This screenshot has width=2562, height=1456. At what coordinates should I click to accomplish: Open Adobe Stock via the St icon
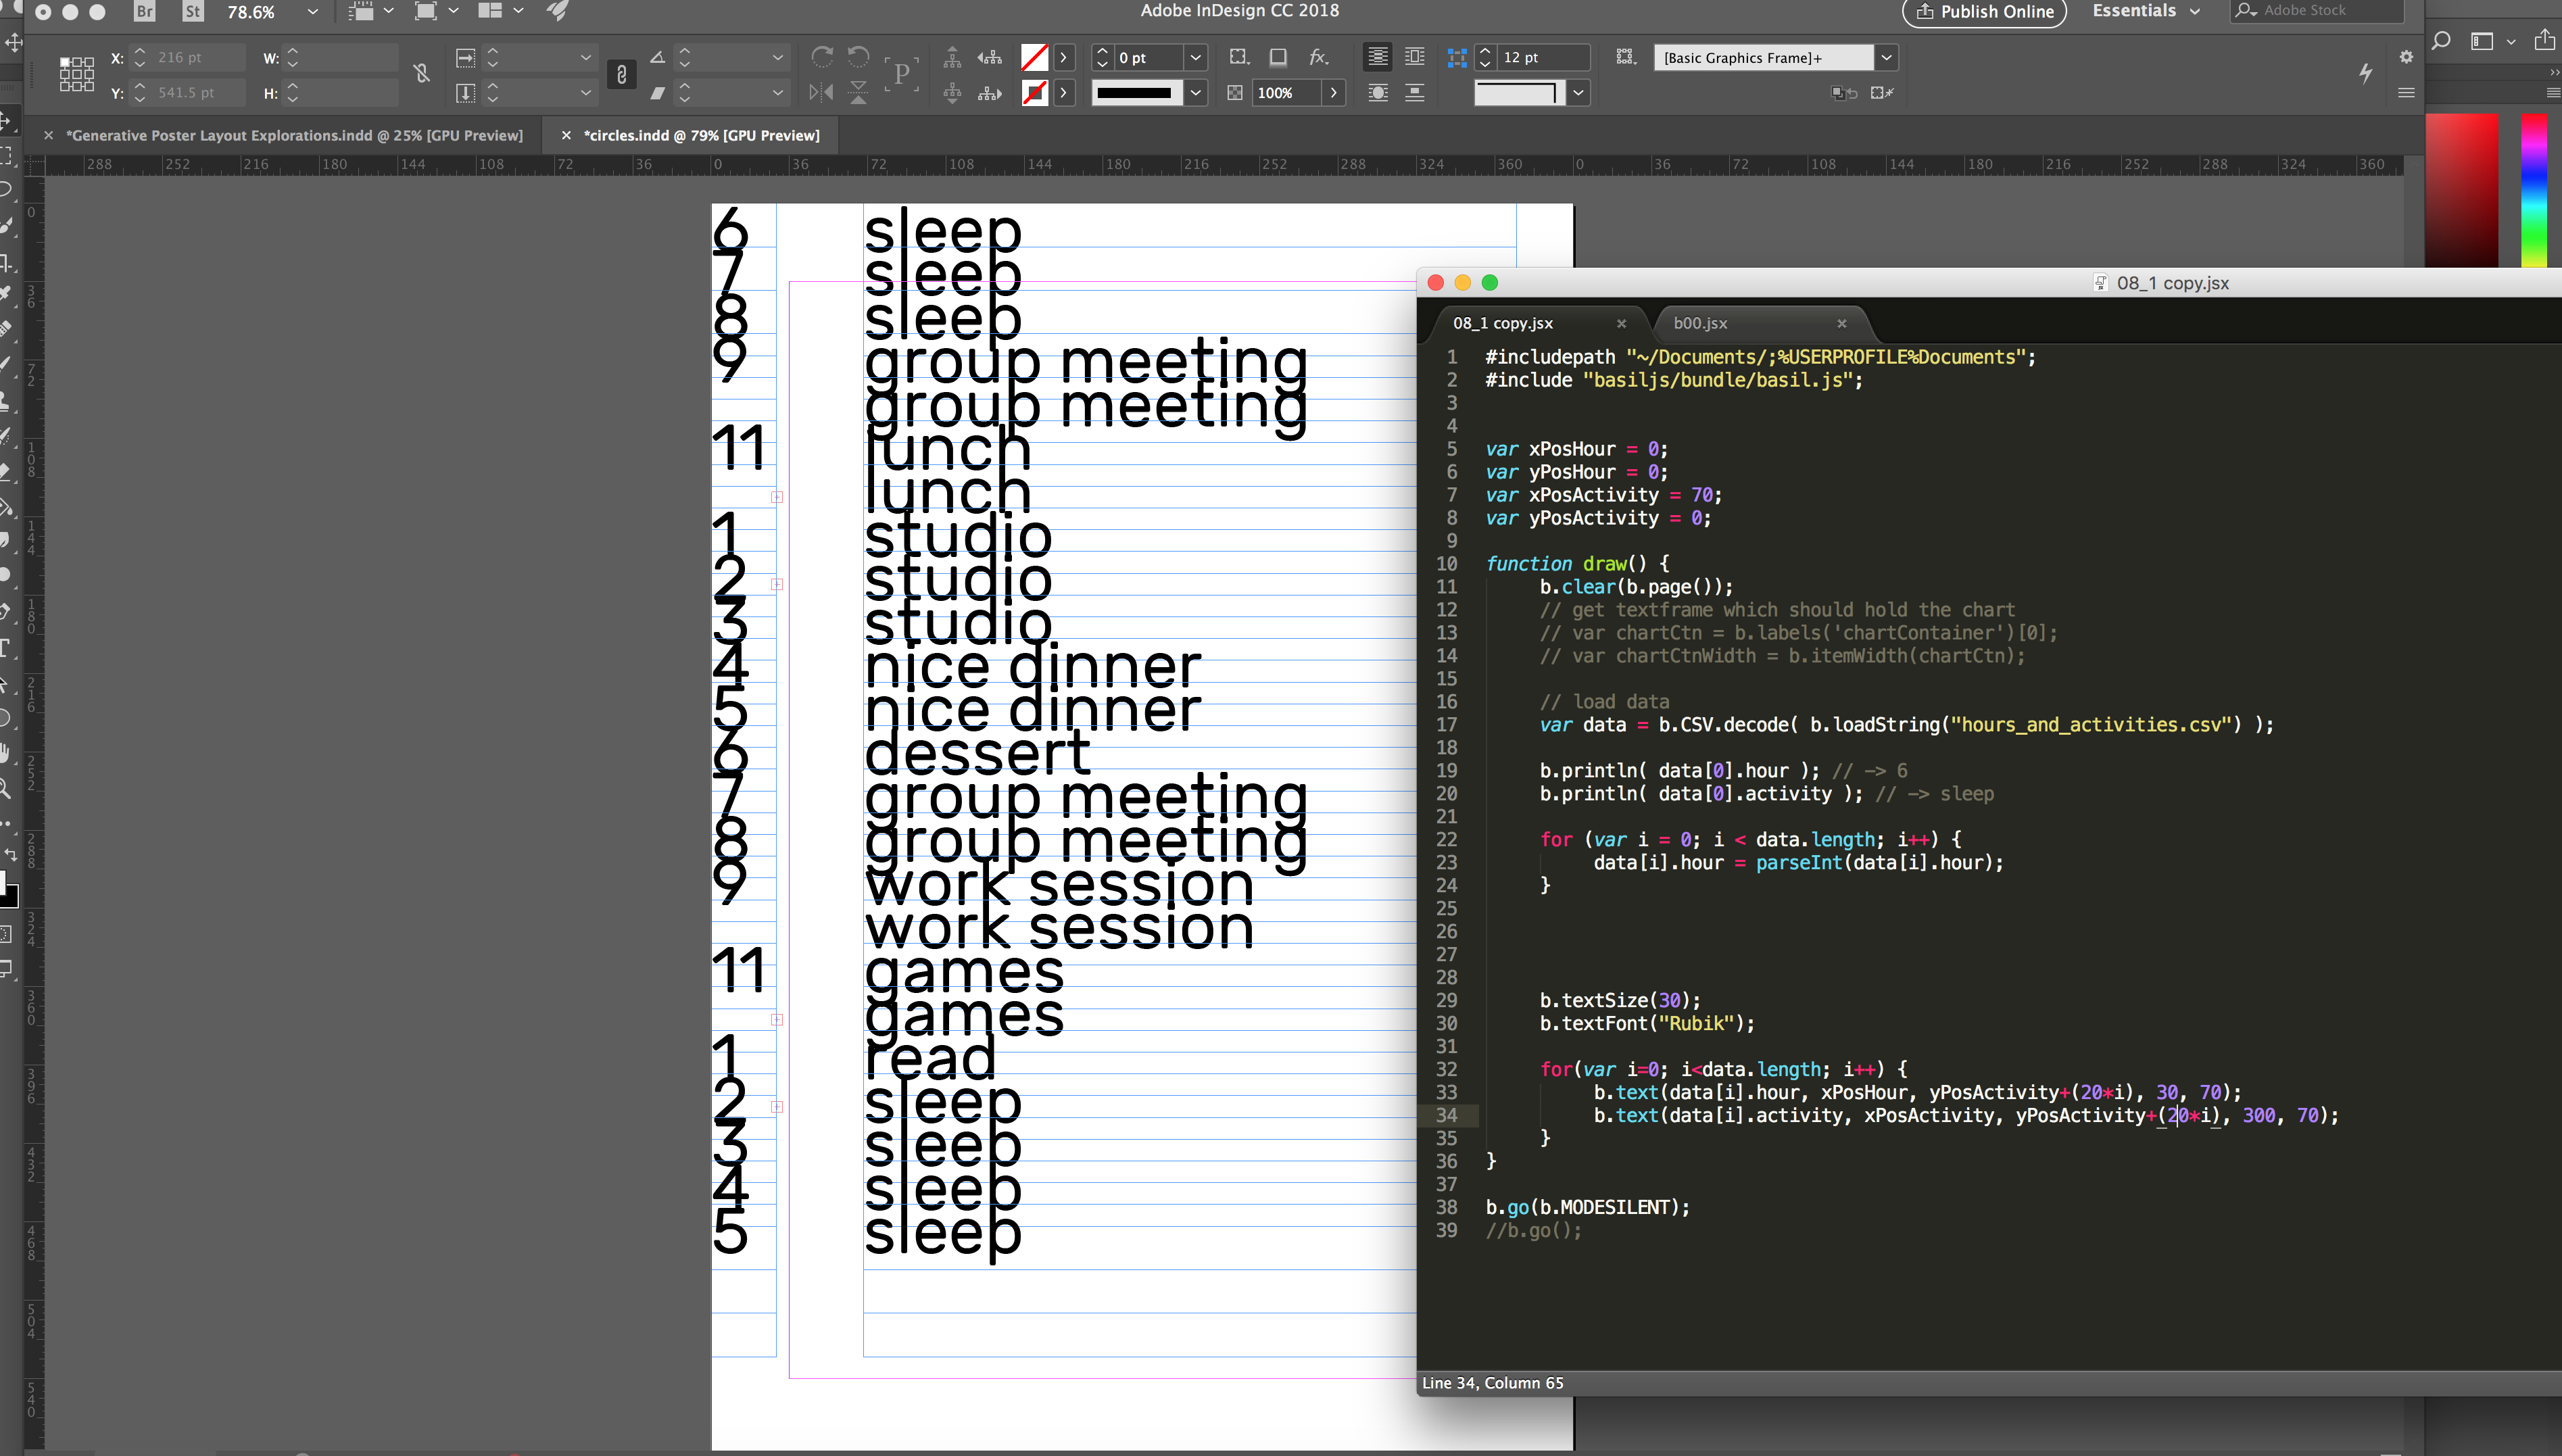[193, 12]
